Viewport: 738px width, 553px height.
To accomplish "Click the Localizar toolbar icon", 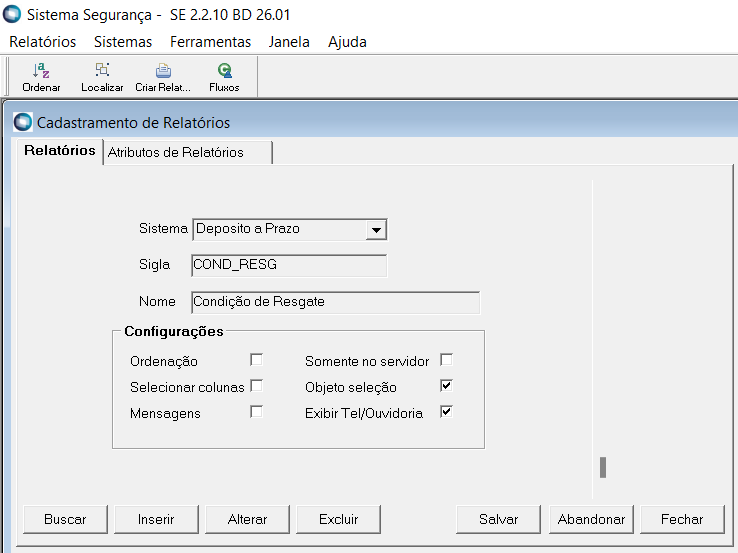I will [102, 71].
